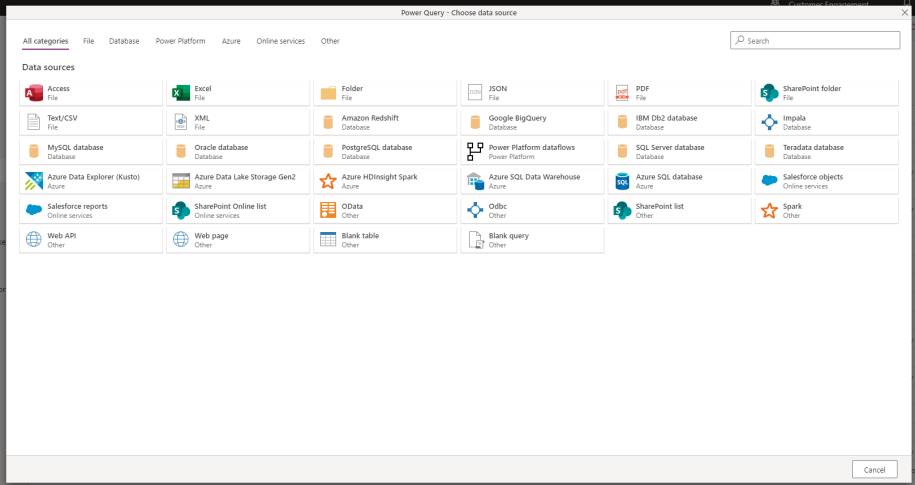Select the SharePoint list (Other) icon
The width and height of the screenshot is (915, 485).
[x=622, y=210]
